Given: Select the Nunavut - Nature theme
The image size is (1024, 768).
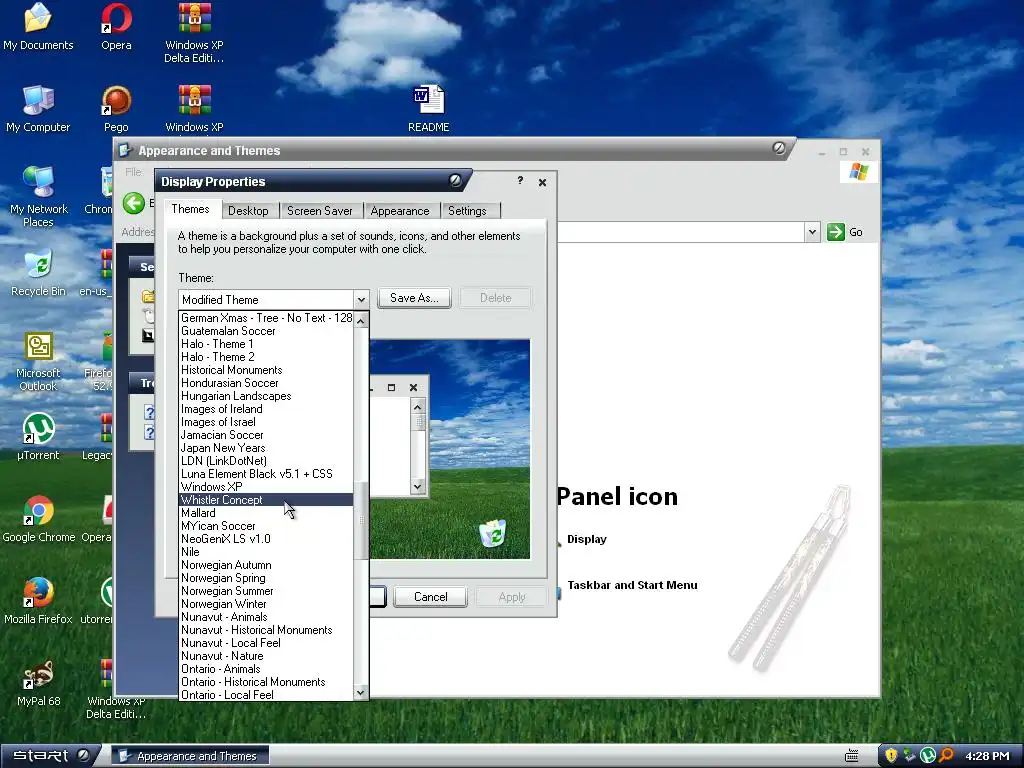Looking at the screenshot, I should tap(266, 656).
